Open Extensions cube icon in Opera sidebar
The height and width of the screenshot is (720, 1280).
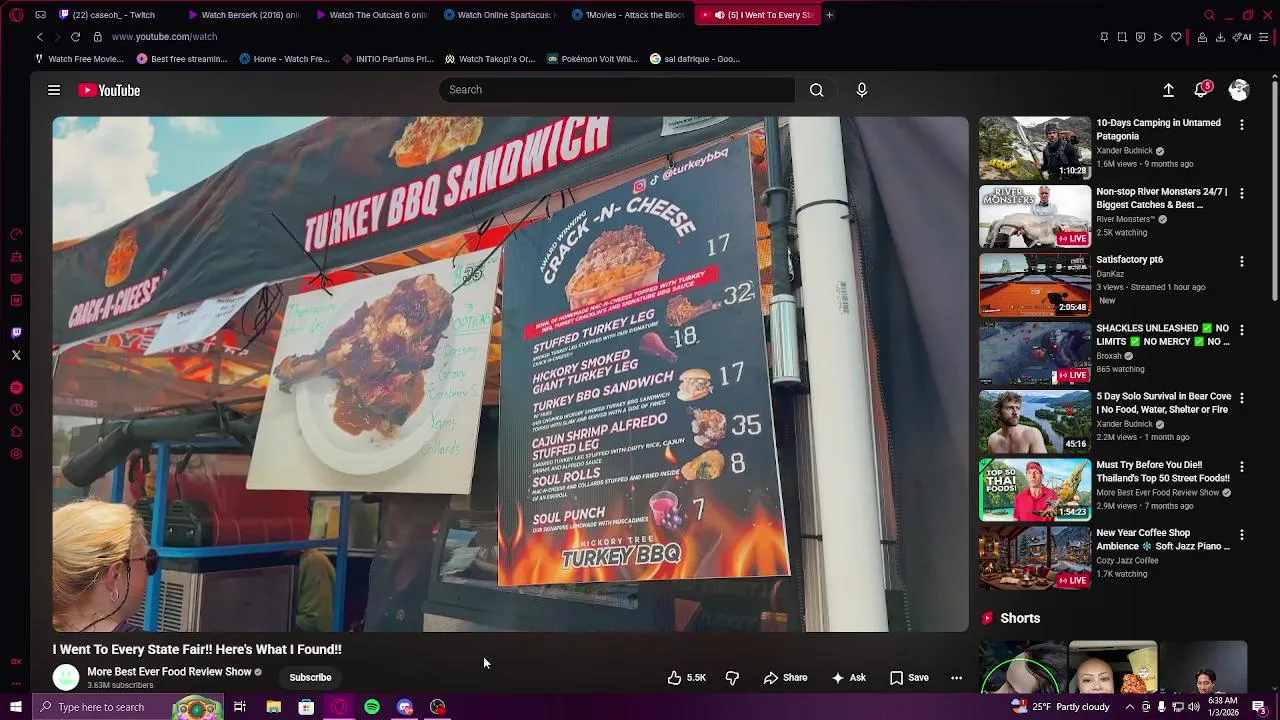coord(16,432)
